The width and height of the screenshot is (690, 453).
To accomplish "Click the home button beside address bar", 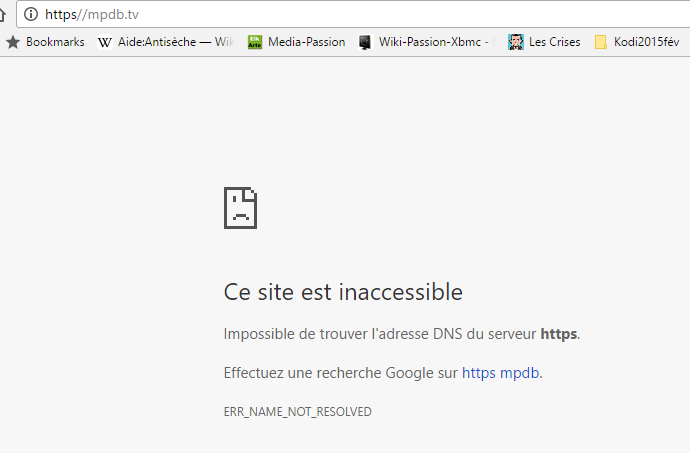I will [x=2, y=15].
